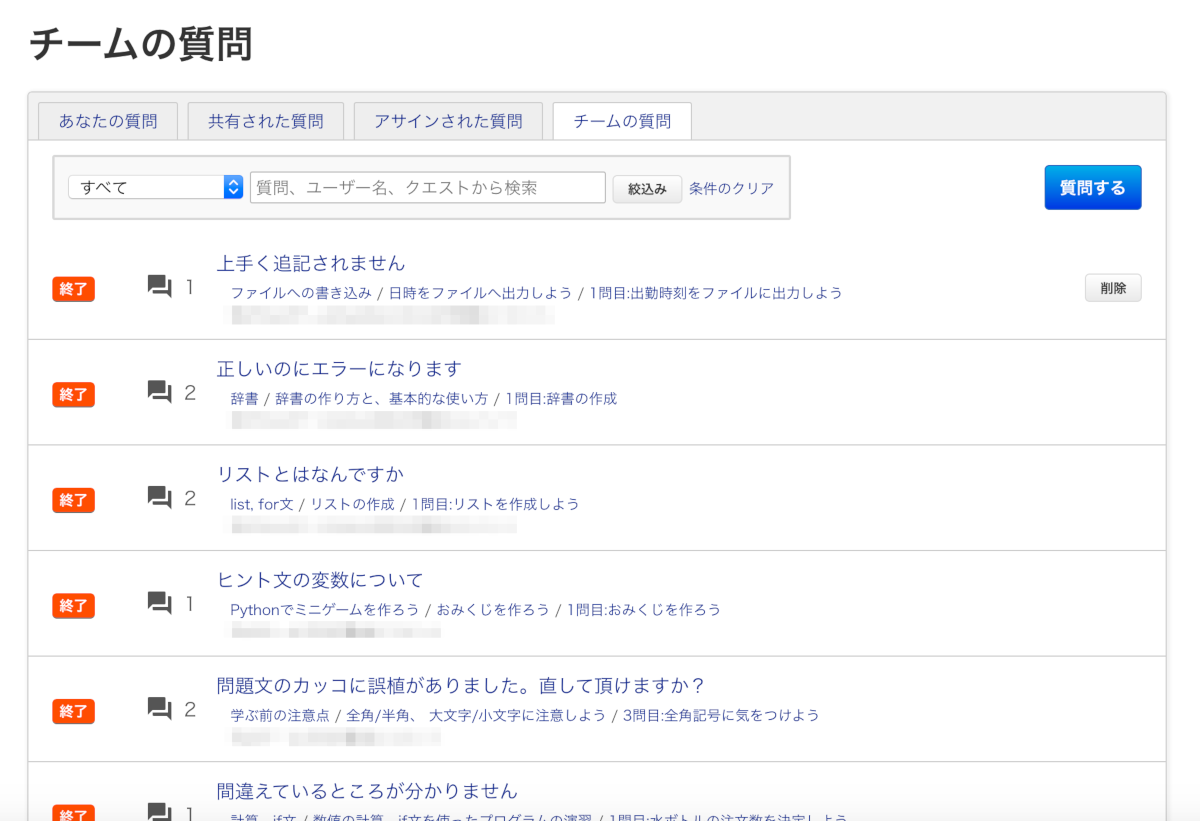
Task: Click 終了 badge on リストとはなんですか row
Action: tap(73, 500)
